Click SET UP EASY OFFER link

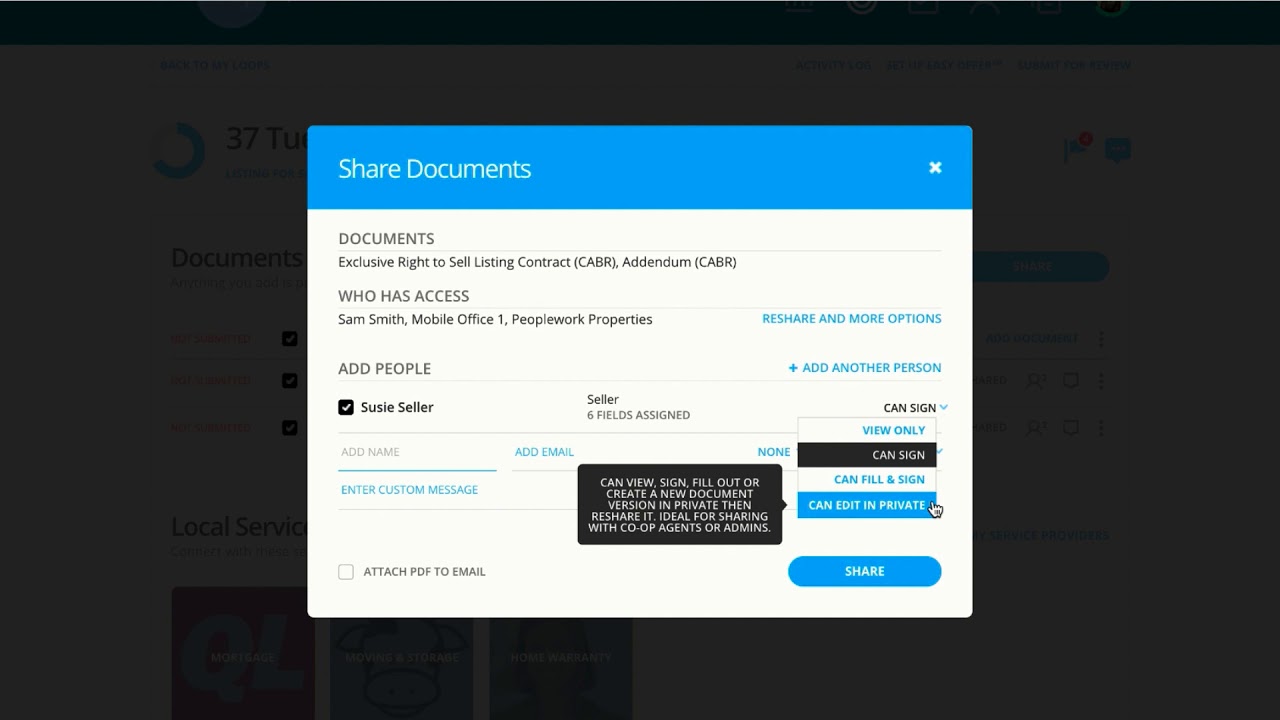943,66
